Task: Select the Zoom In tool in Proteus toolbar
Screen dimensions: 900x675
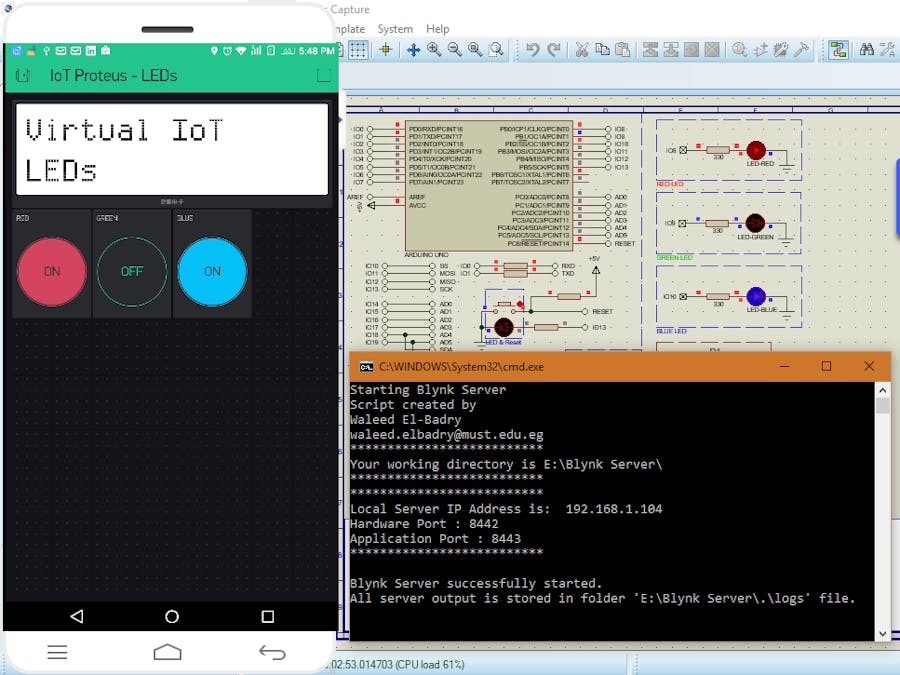Action: click(433, 49)
